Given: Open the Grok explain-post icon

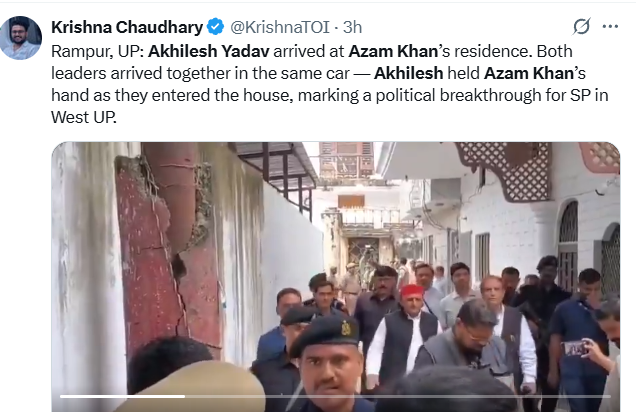Looking at the screenshot, I should coord(581,27).
